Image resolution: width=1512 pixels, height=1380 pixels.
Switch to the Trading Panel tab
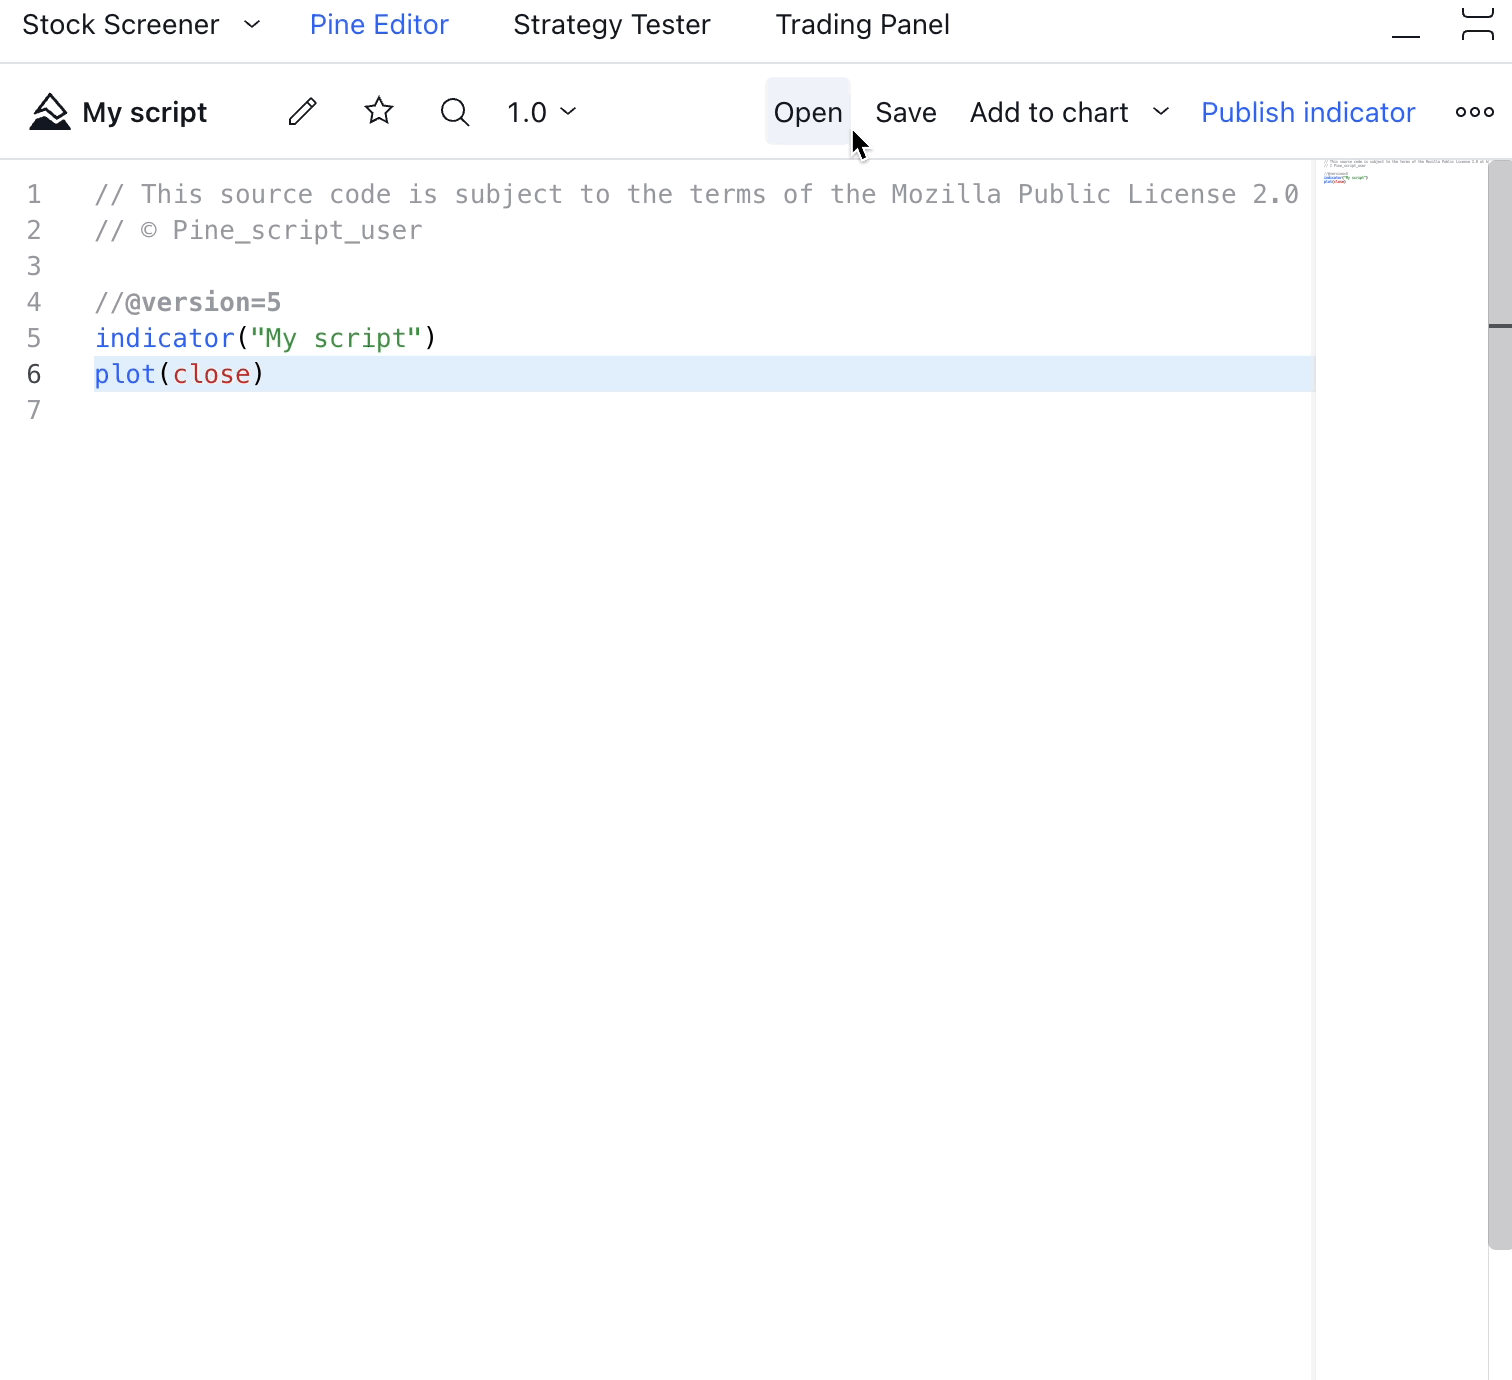(862, 24)
